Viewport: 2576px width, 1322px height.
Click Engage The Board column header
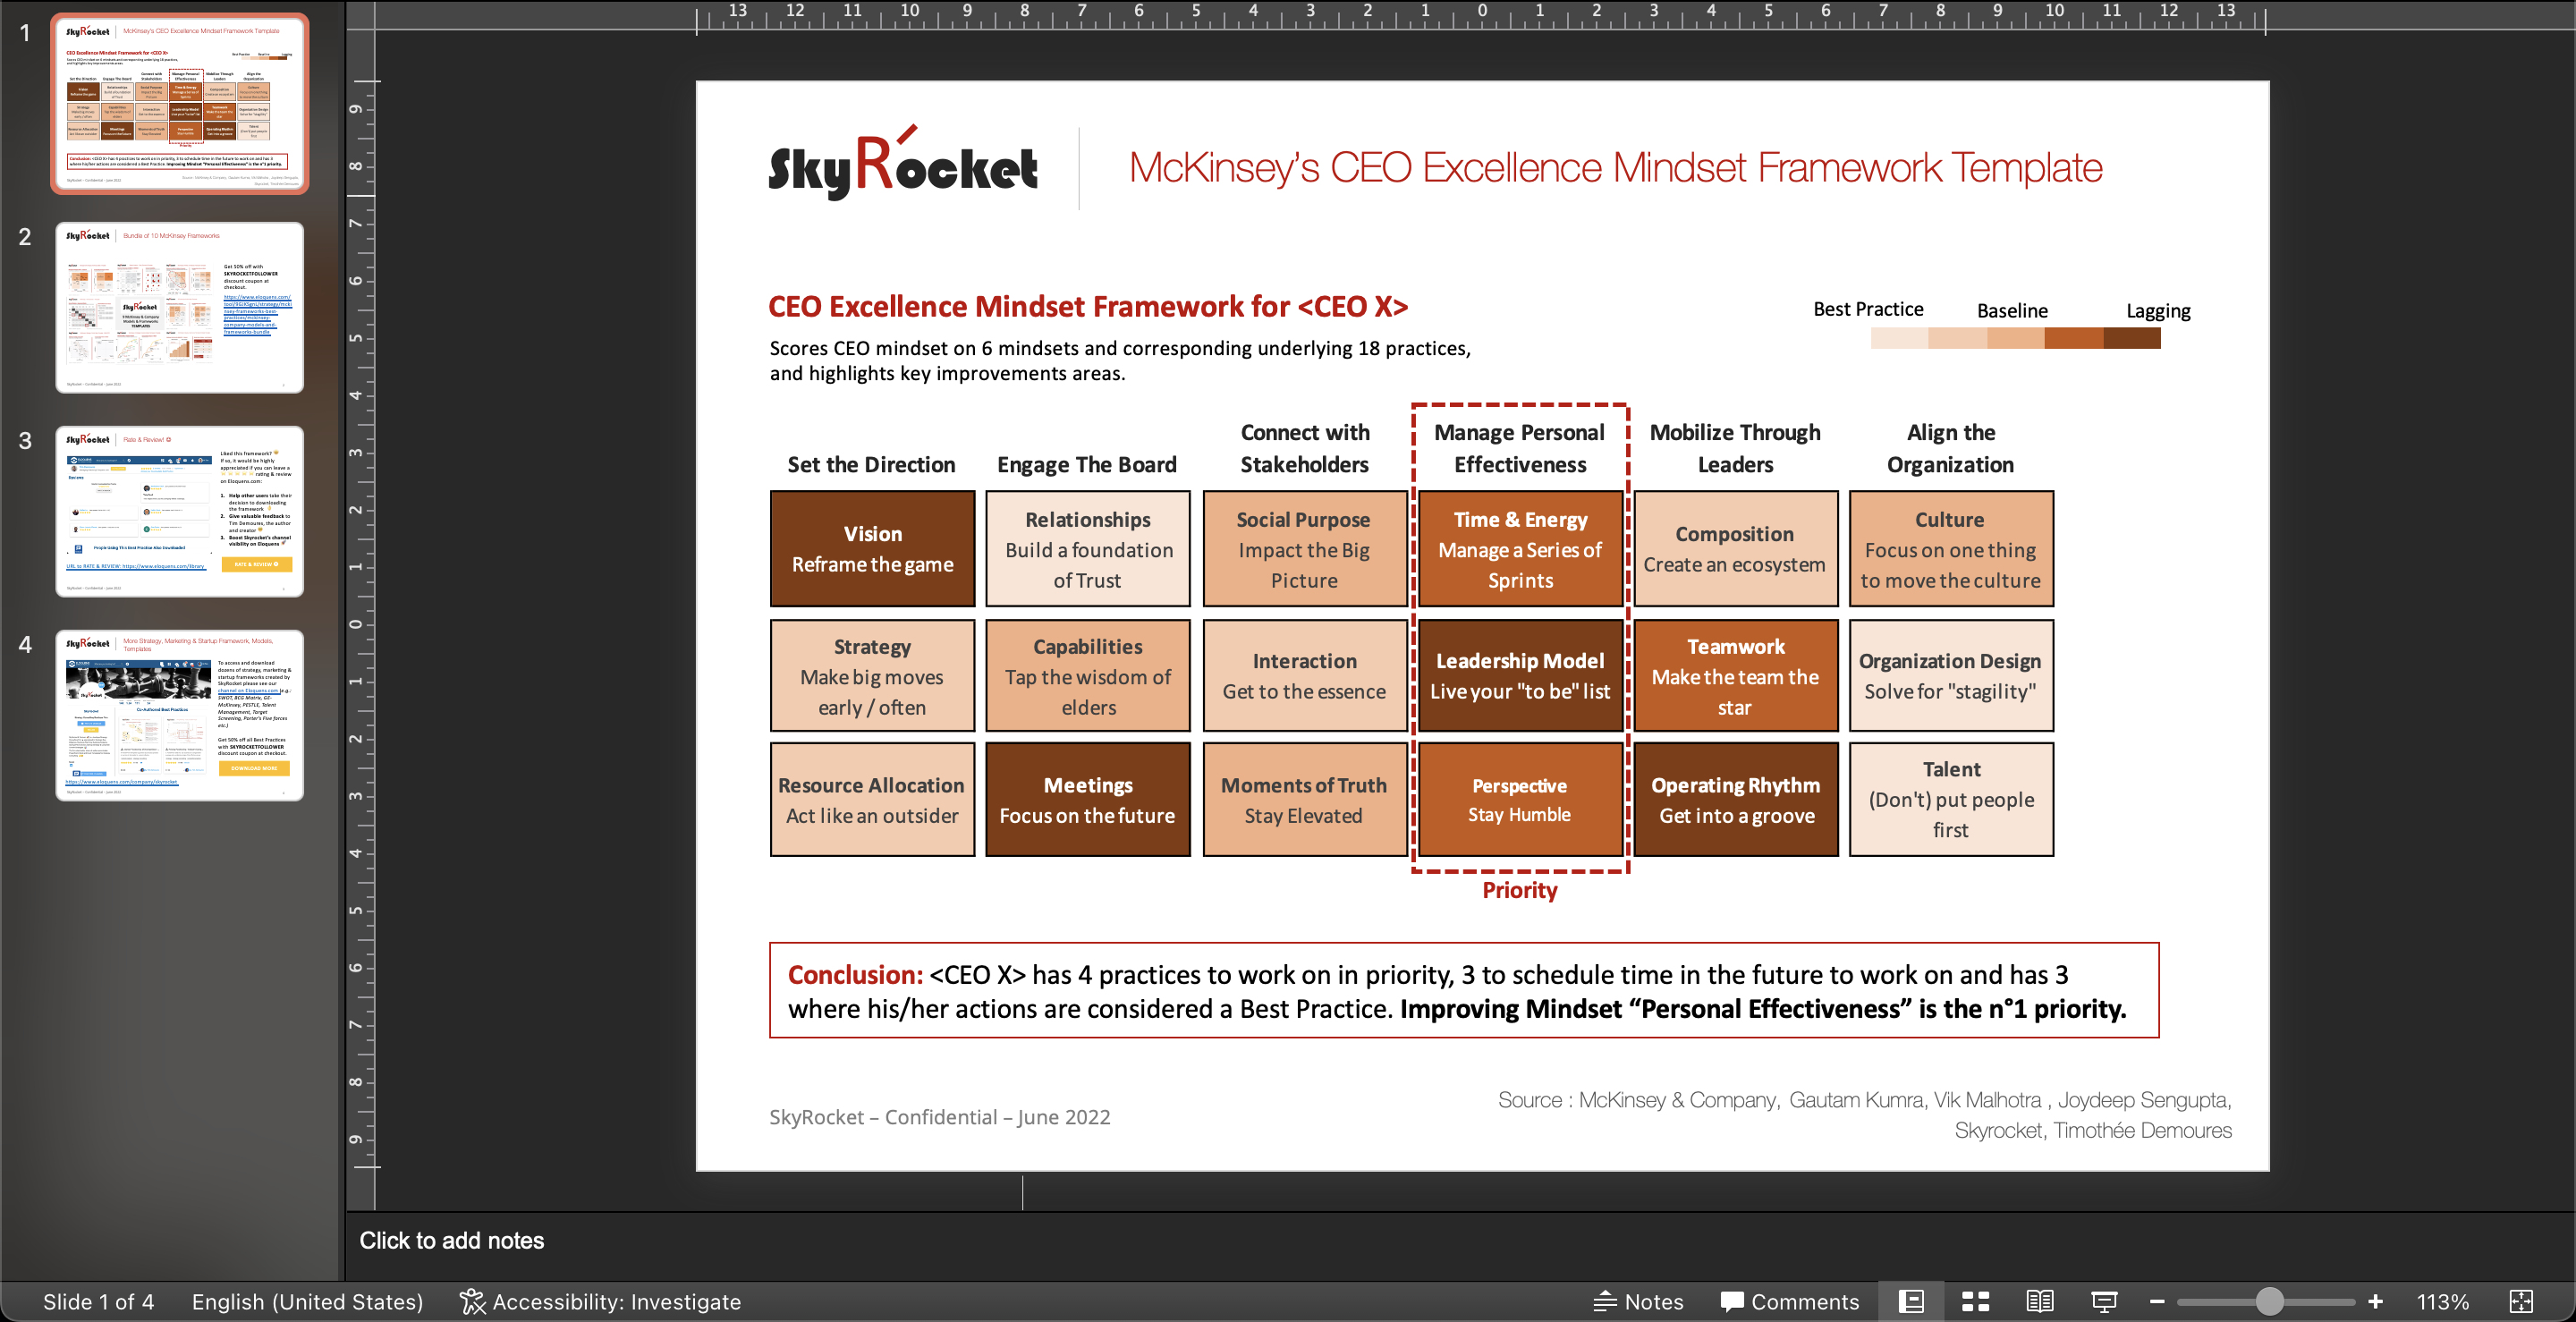pyautogui.click(x=1087, y=464)
